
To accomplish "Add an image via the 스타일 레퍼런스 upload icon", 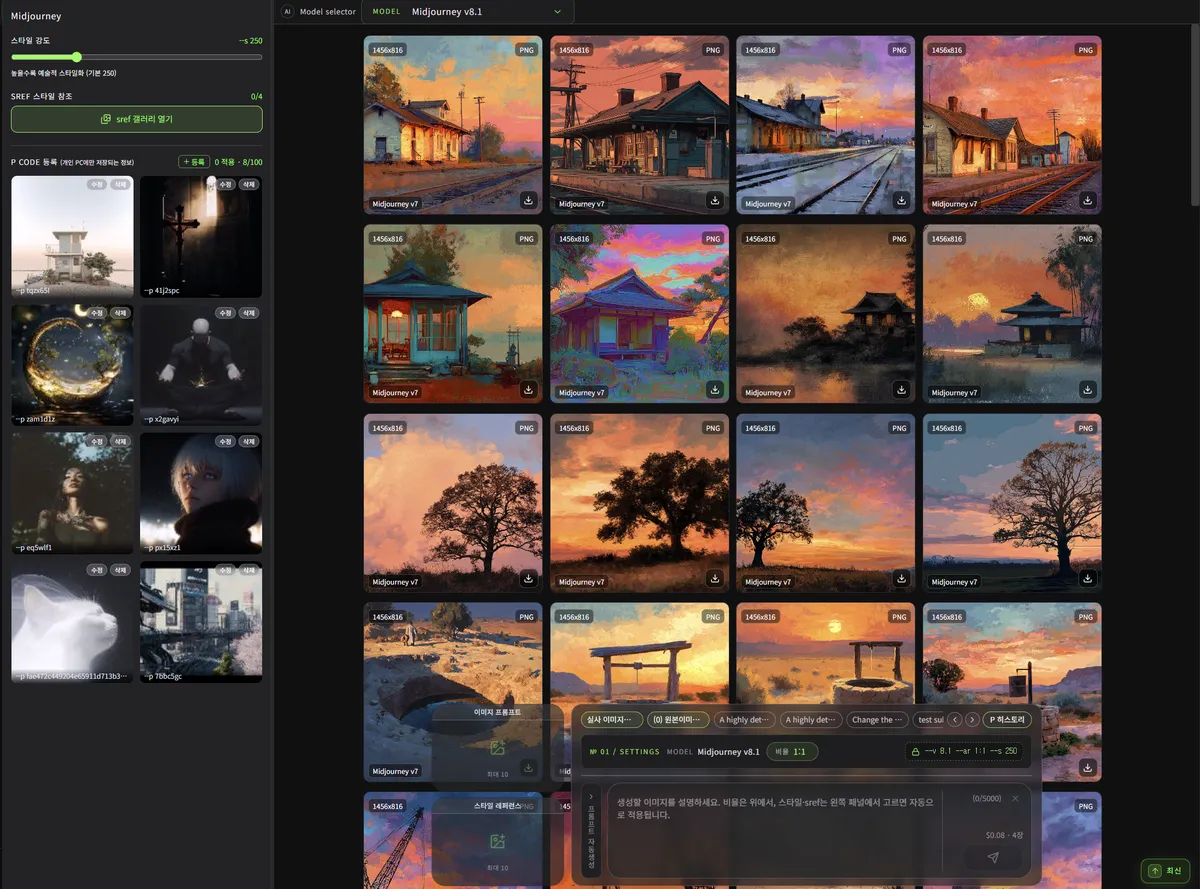I will (x=497, y=842).
